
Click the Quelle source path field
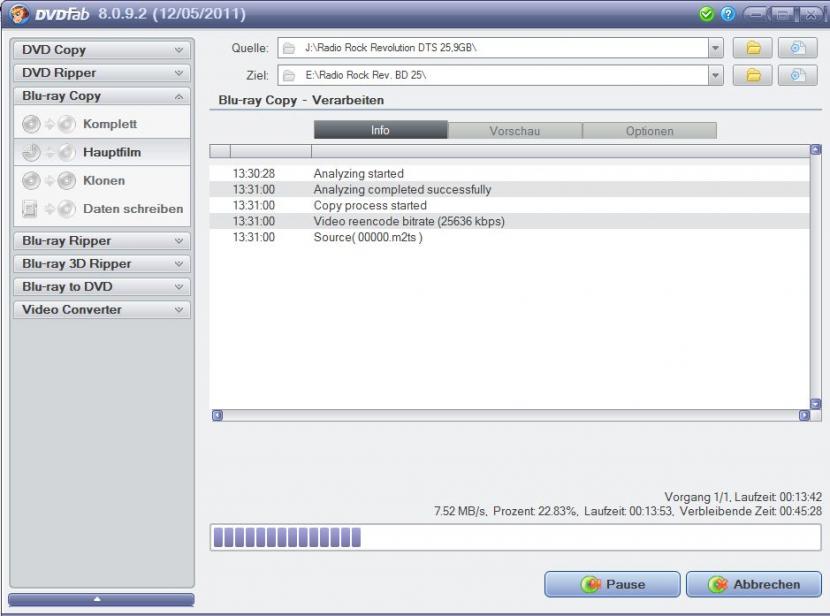pos(500,48)
